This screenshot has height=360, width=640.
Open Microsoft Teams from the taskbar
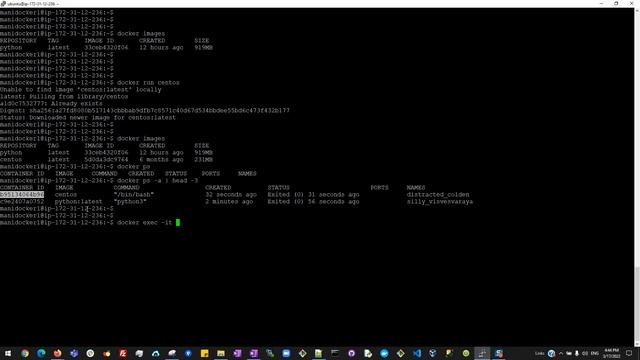(x=74, y=353)
